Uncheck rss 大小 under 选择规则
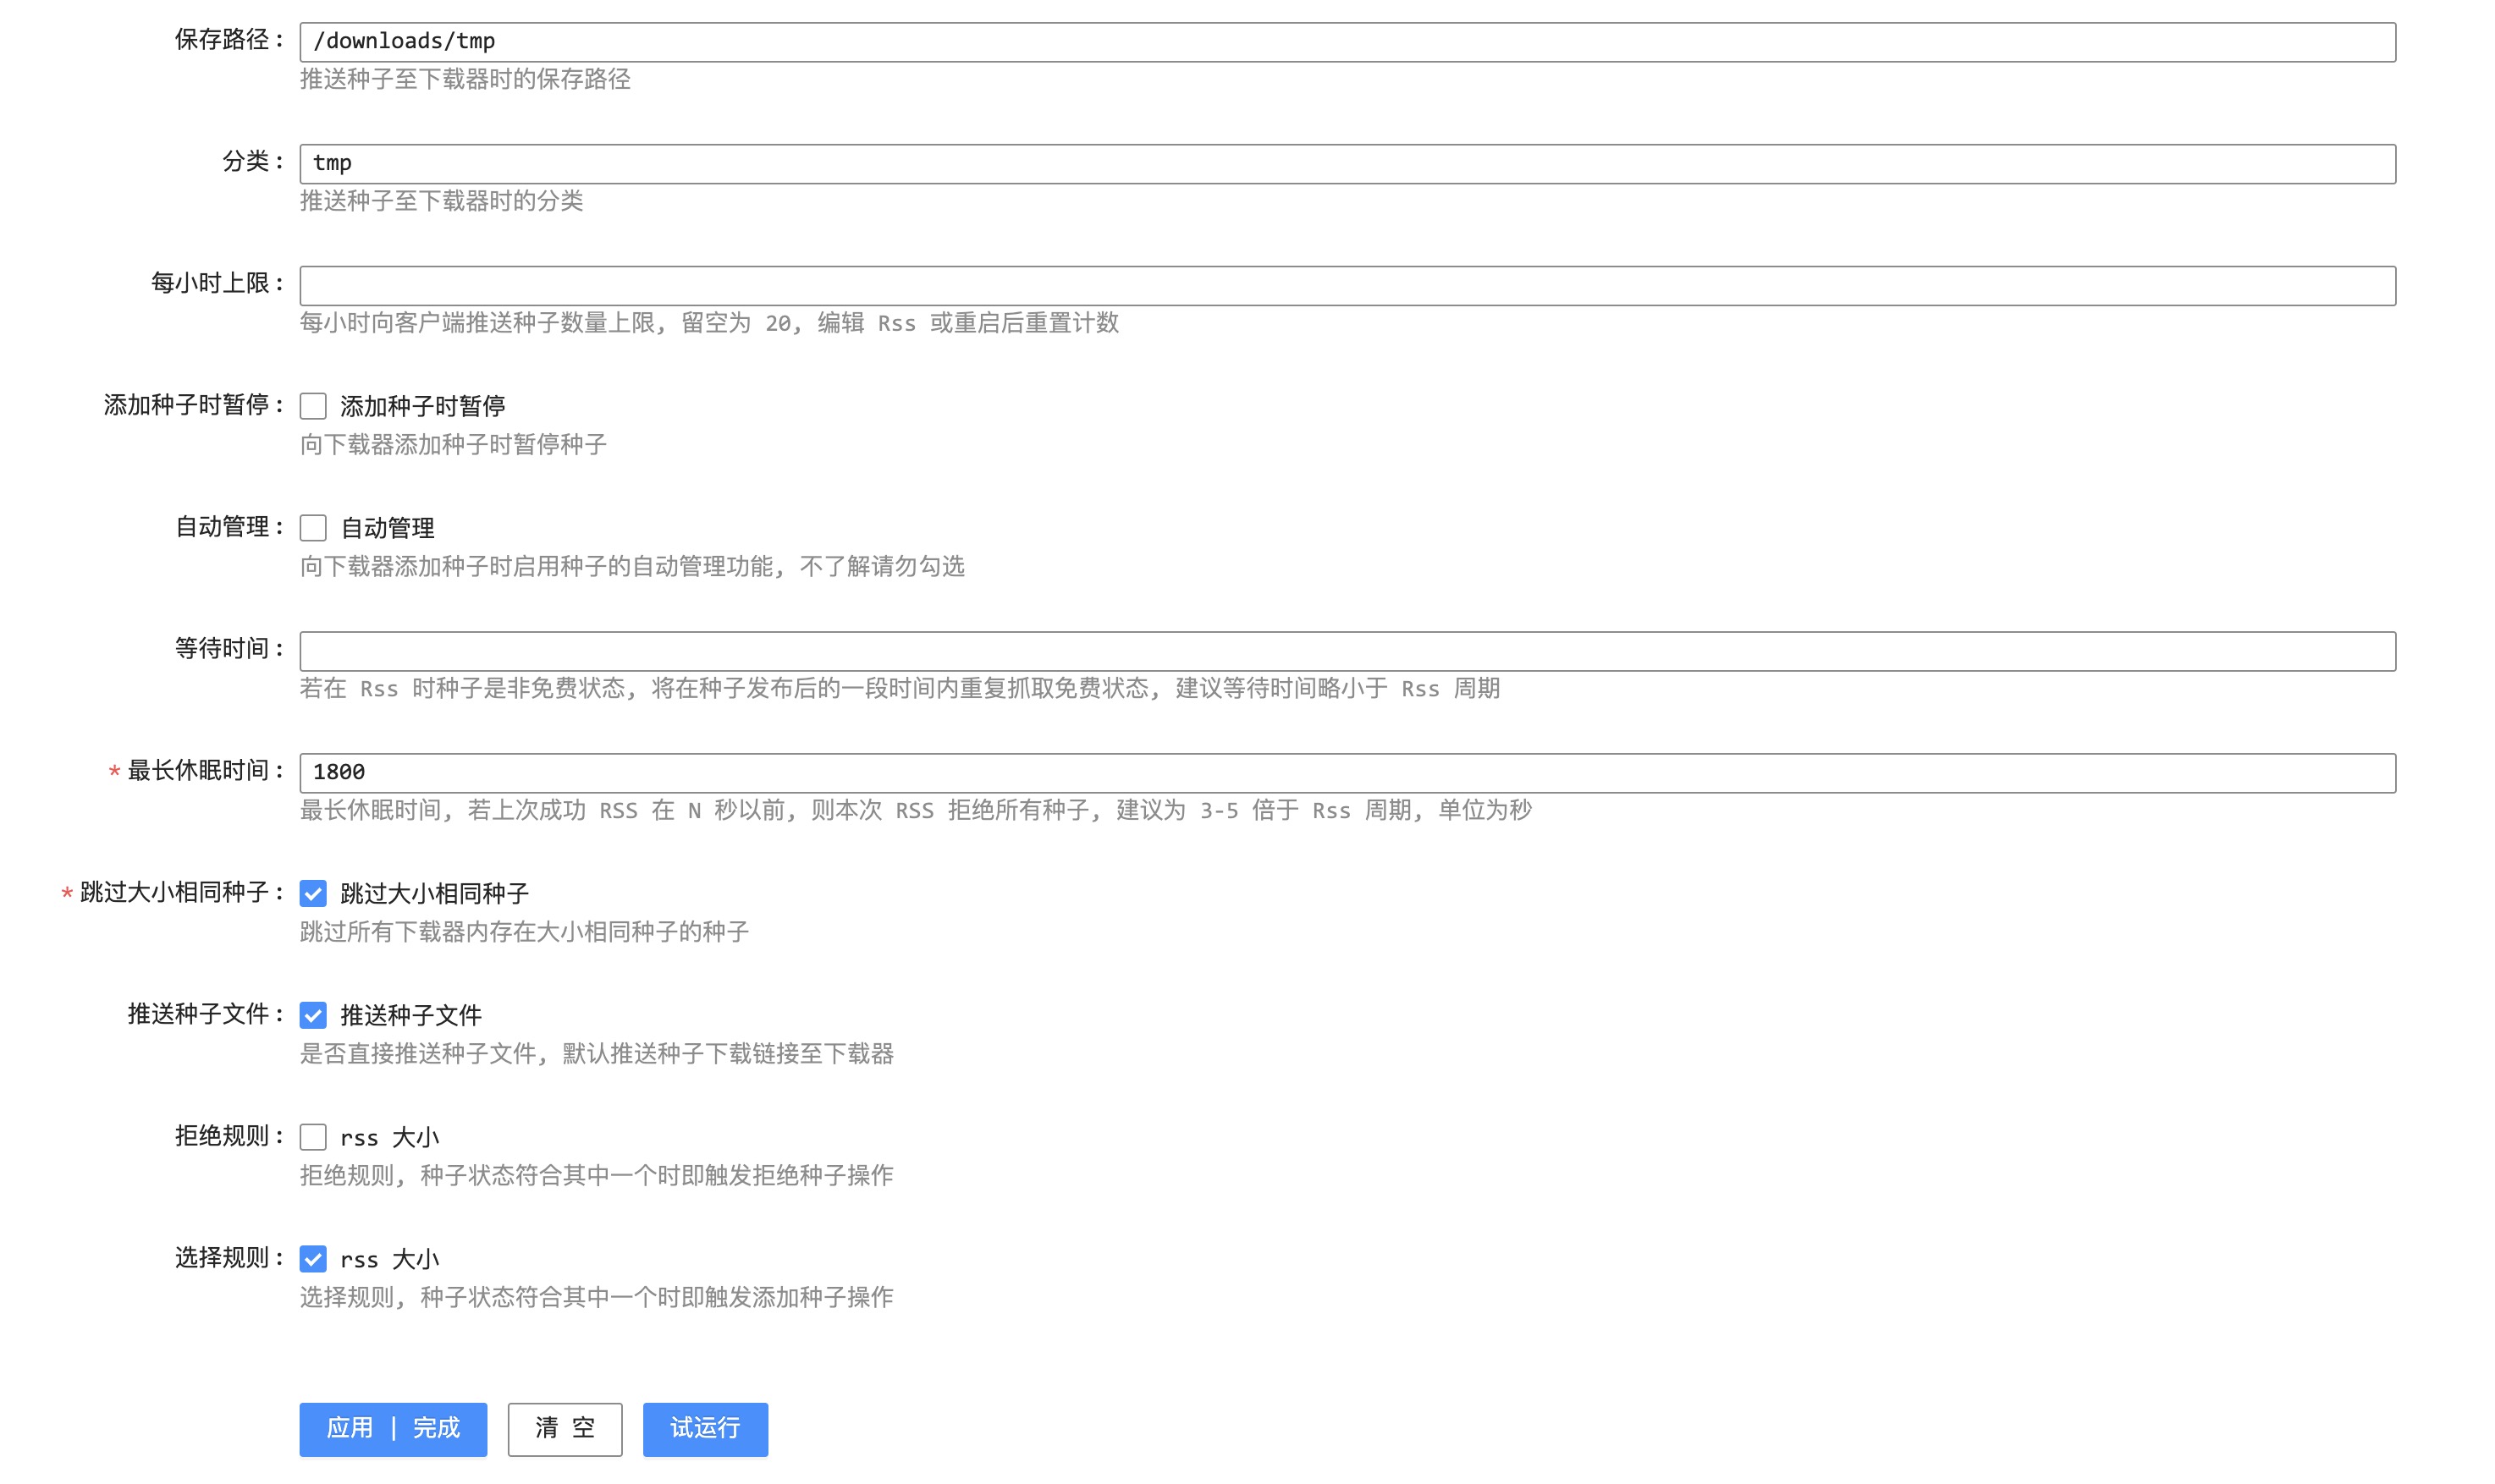The height and width of the screenshot is (1484, 2495). [x=313, y=1259]
